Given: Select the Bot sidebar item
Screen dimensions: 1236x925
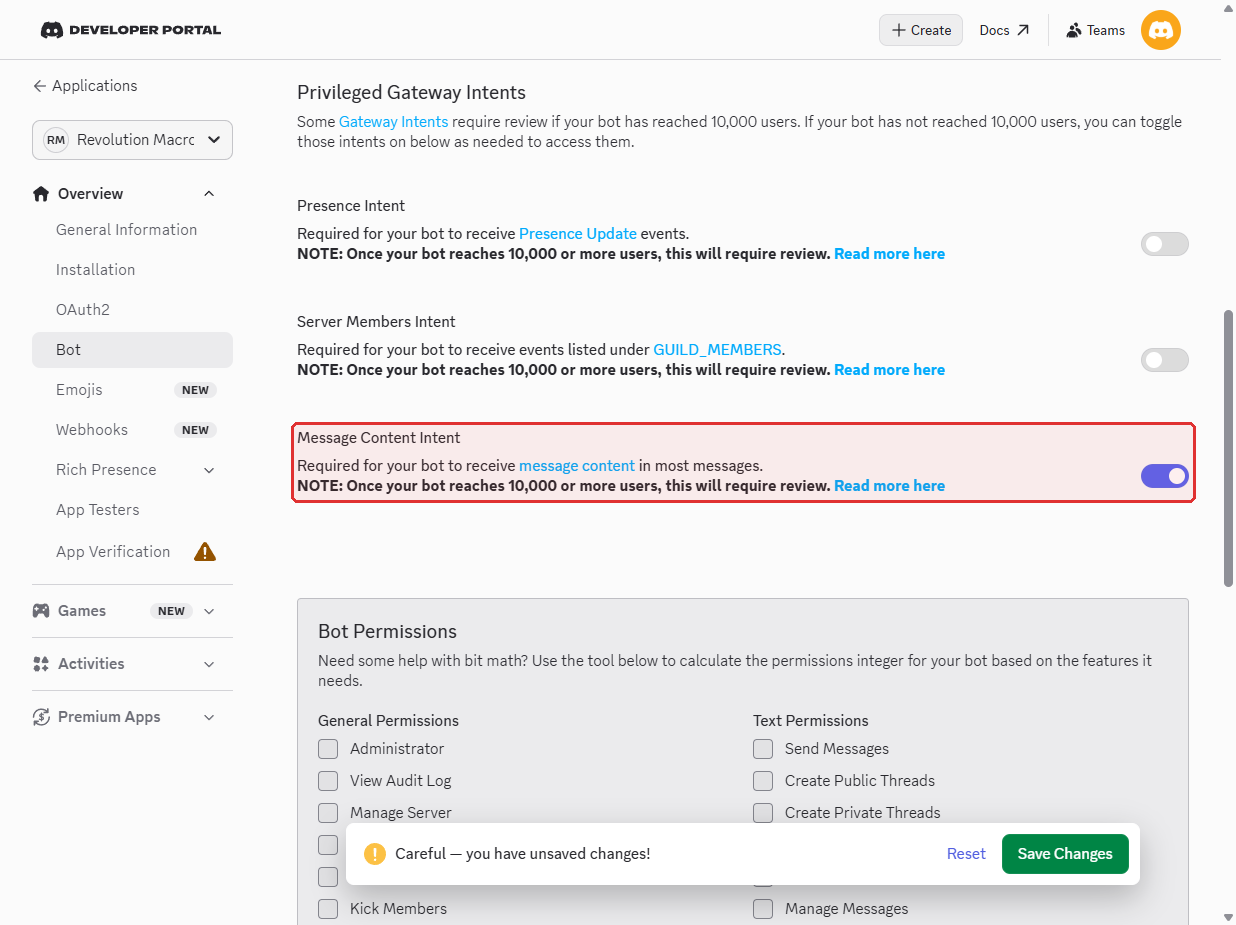Looking at the screenshot, I should coord(132,350).
